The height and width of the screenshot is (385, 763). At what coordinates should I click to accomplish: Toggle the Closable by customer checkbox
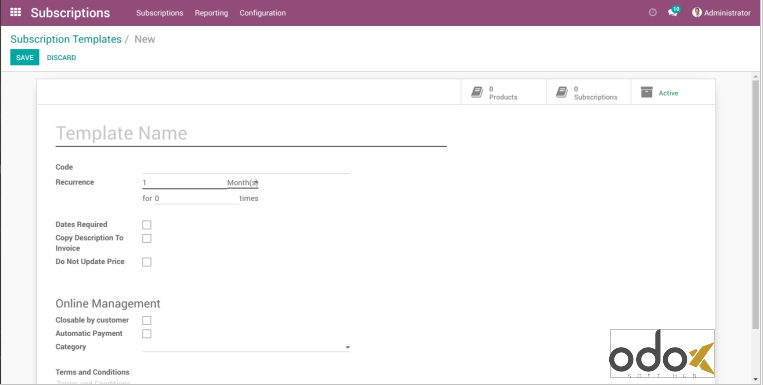coord(146,320)
